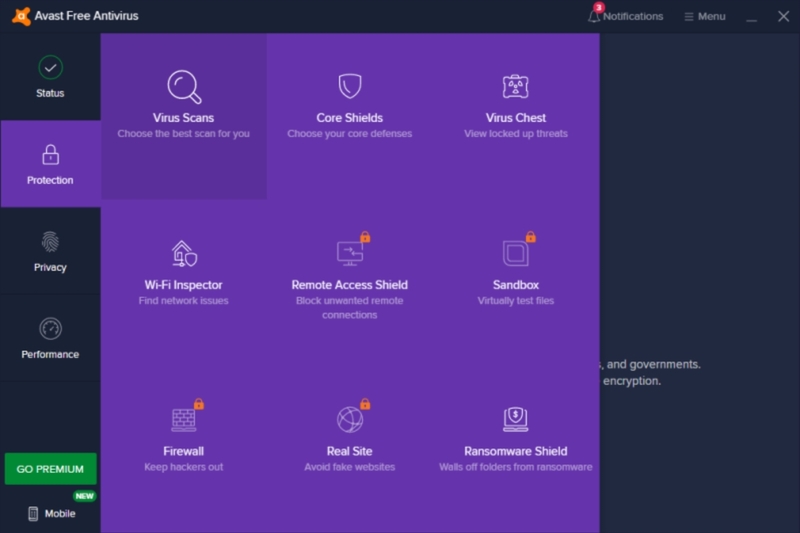800x533 pixels.
Task: Click the Real Site lock badge
Action: tap(365, 404)
